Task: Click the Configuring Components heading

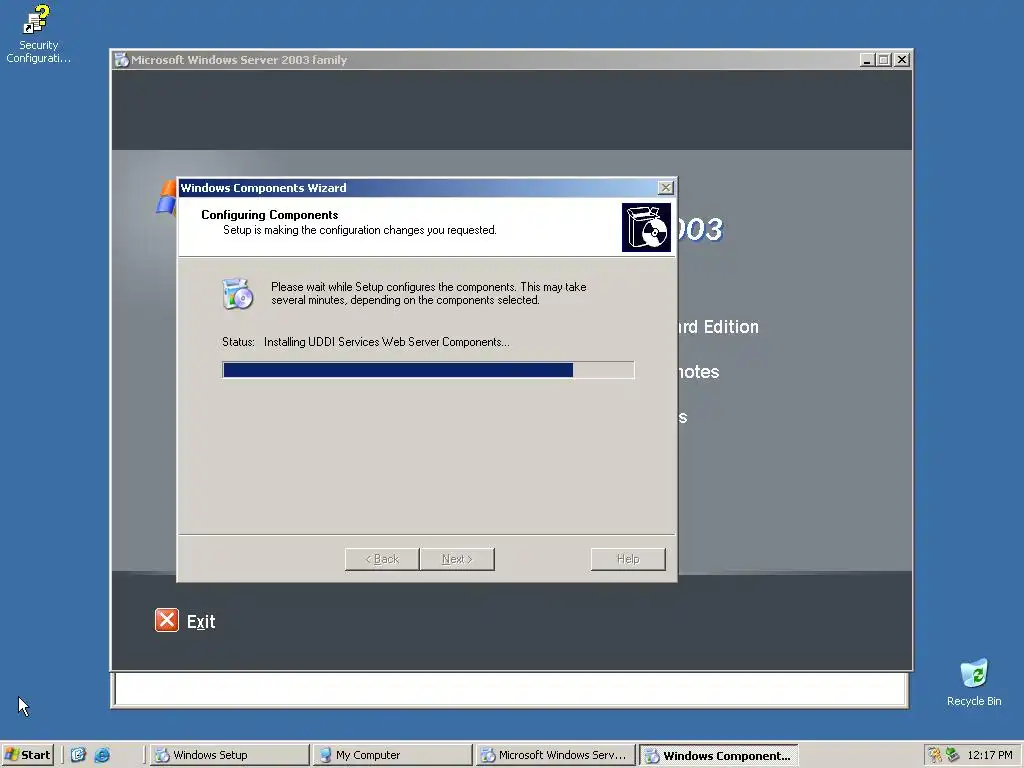Action: click(270, 215)
